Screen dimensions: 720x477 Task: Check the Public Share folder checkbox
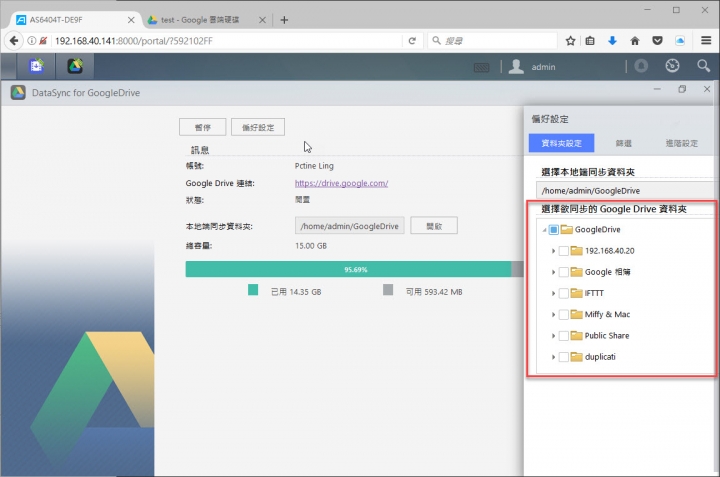[563, 336]
